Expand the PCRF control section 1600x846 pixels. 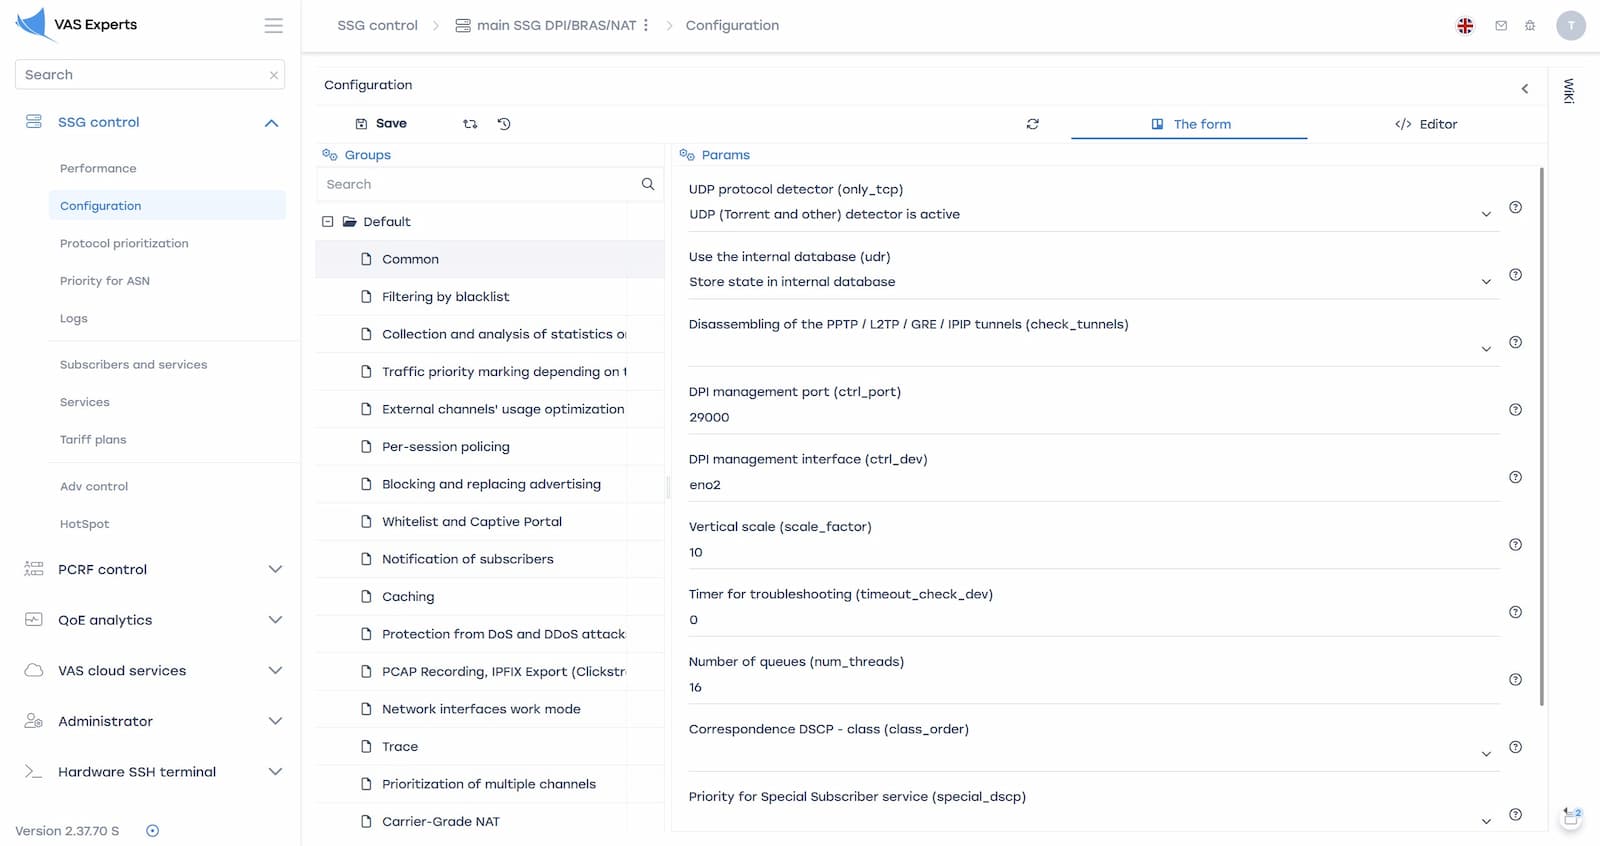[275, 569]
